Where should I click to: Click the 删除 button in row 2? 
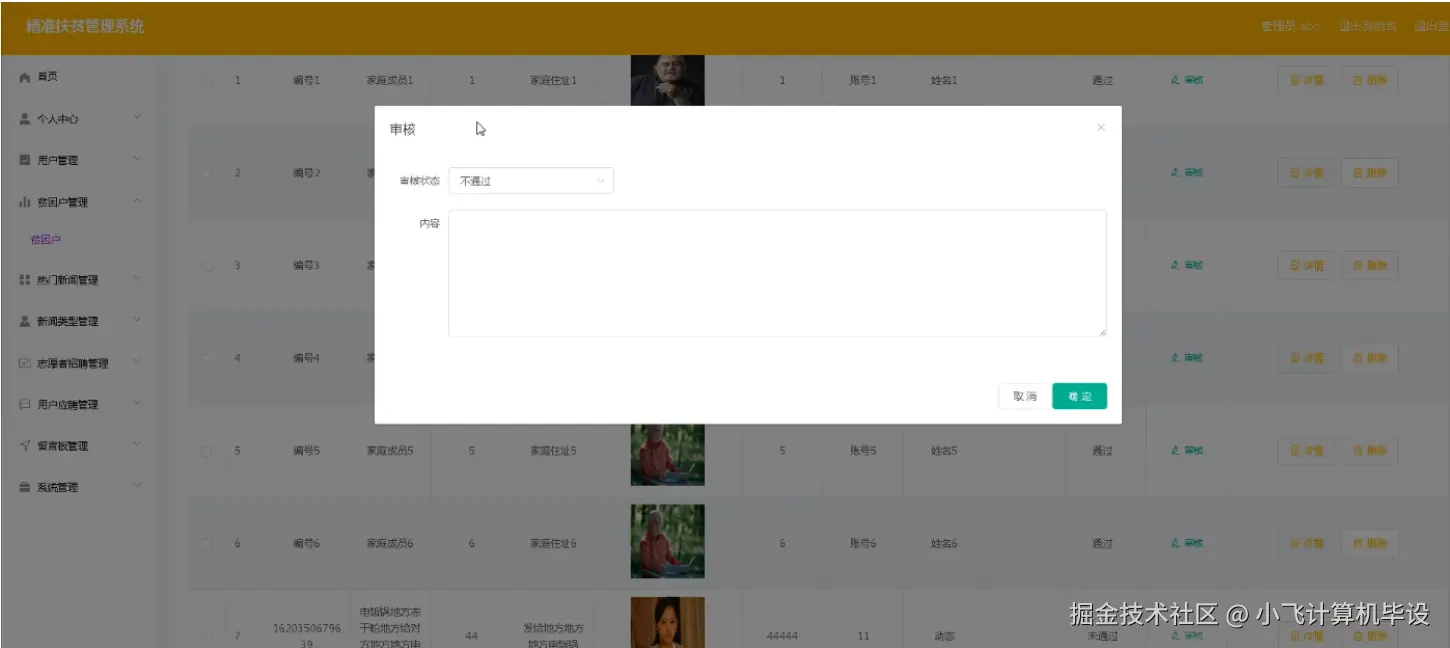tap(1369, 173)
